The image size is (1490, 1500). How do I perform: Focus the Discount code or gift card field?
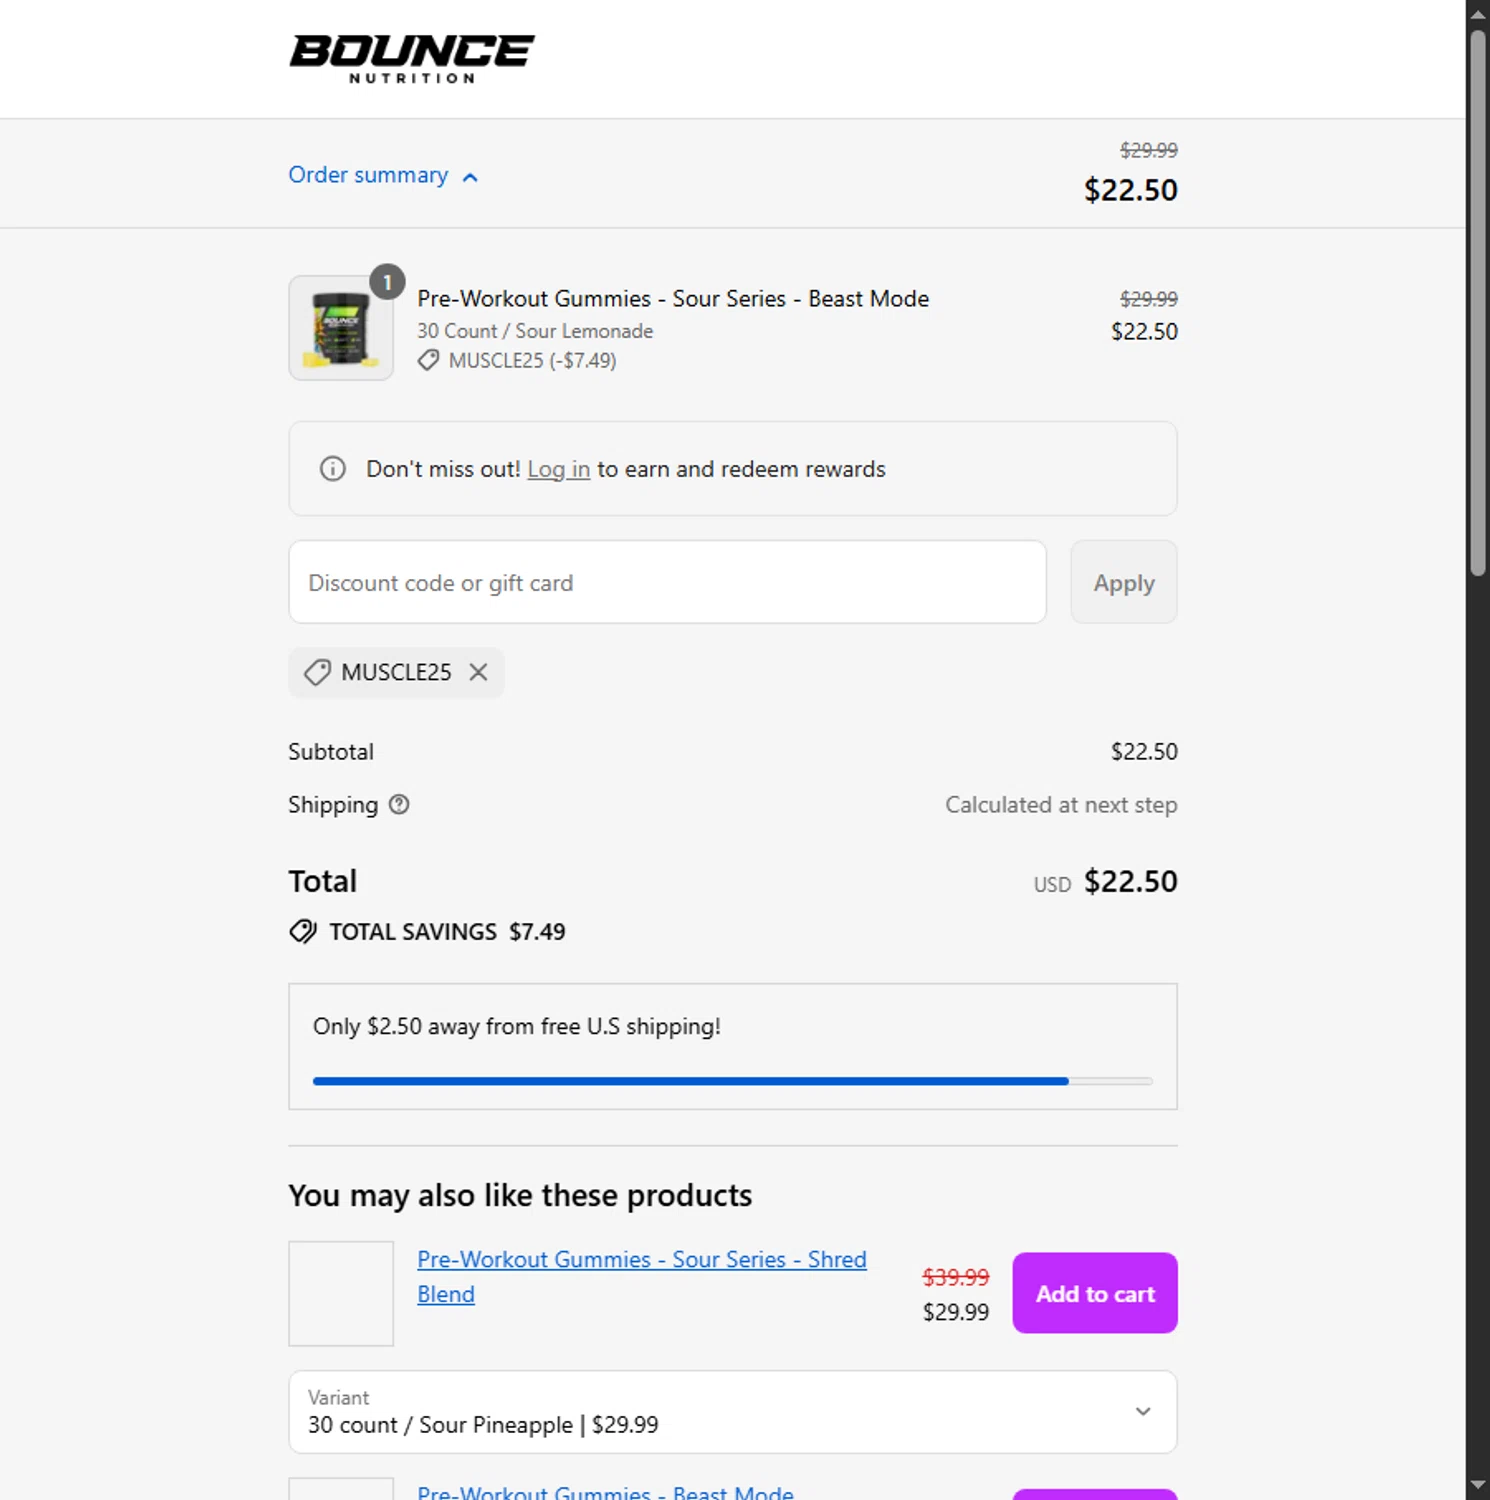667,582
